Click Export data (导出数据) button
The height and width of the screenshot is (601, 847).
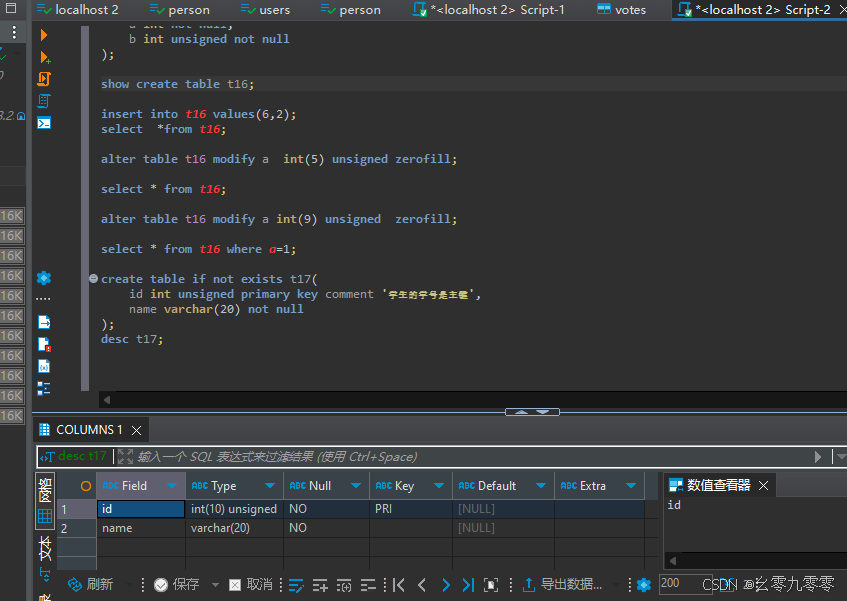pos(562,584)
